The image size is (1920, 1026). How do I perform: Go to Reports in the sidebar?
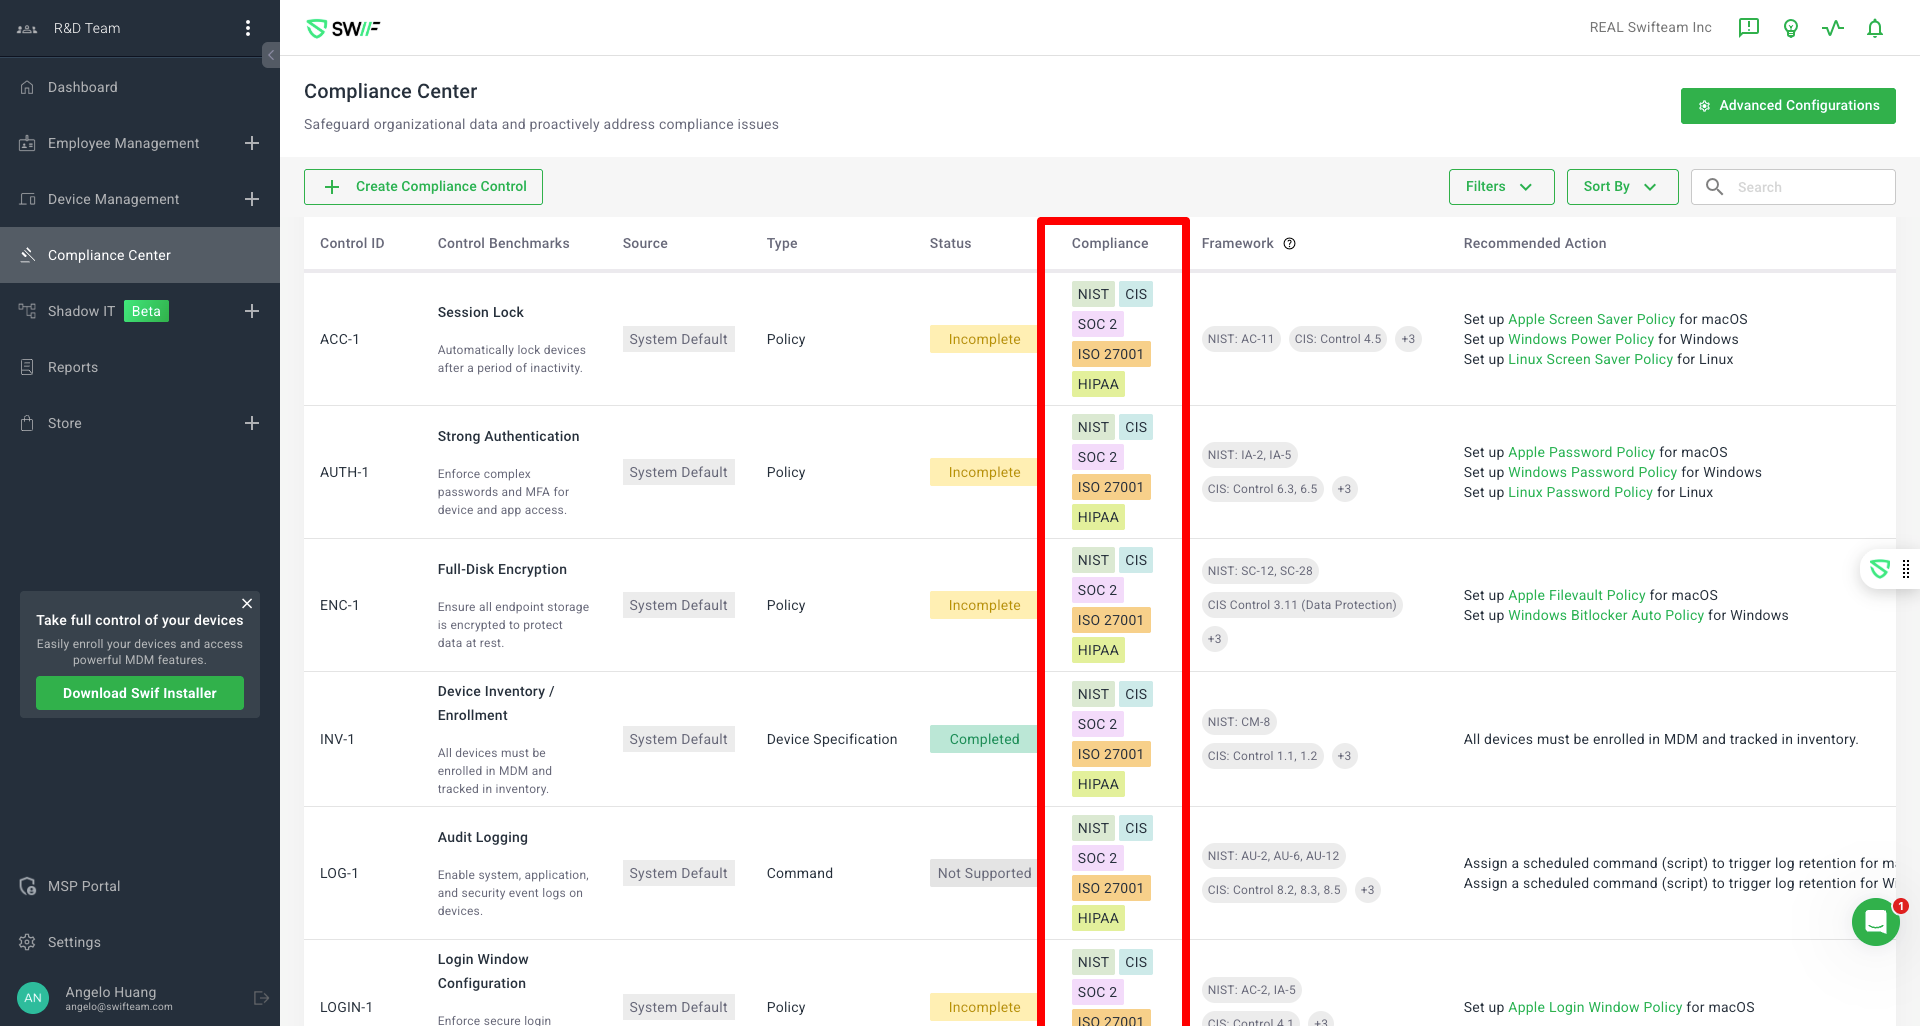point(73,367)
